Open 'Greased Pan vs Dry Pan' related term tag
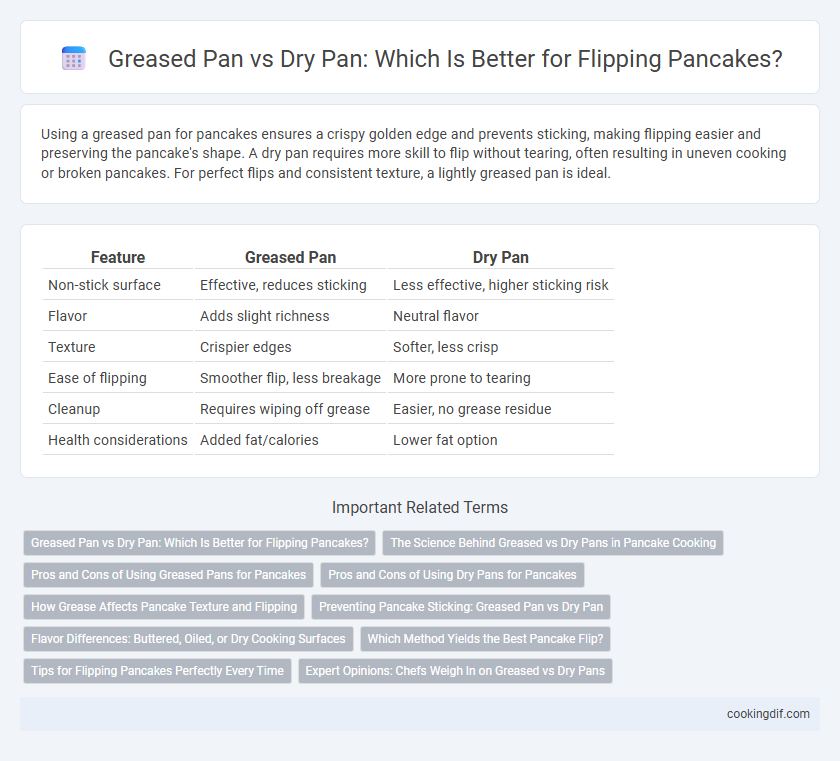Image resolution: width=840 pixels, height=761 pixels. 199,543
